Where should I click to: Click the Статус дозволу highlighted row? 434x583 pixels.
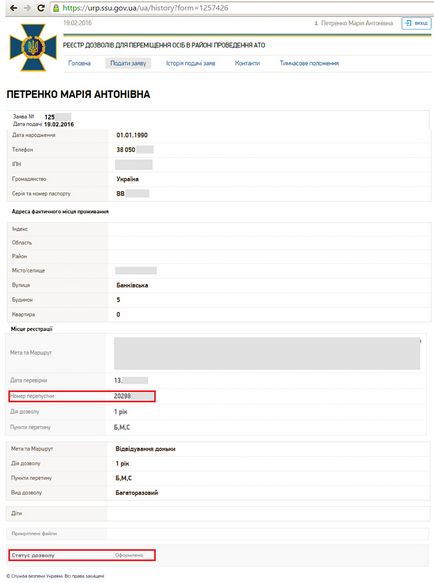[82, 555]
